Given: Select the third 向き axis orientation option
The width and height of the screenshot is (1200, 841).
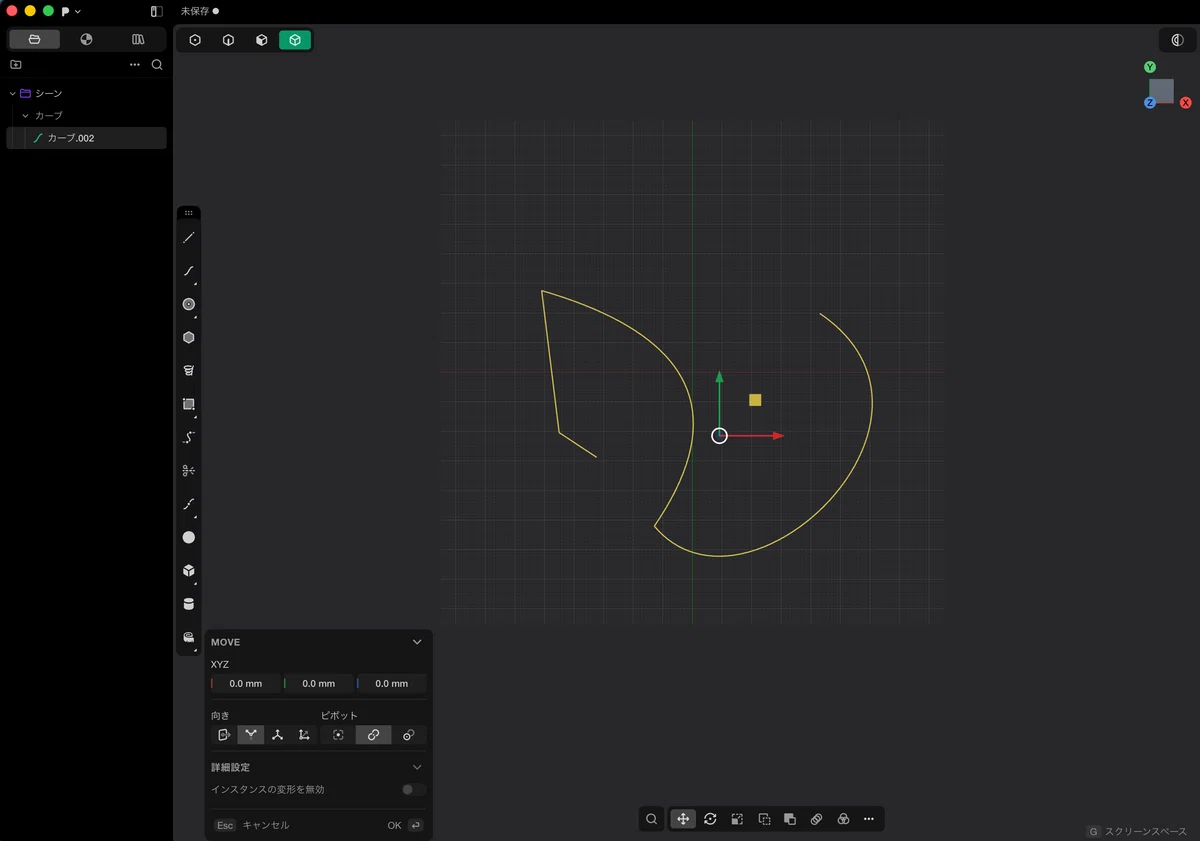Looking at the screenshot, I should click(277, 735).
